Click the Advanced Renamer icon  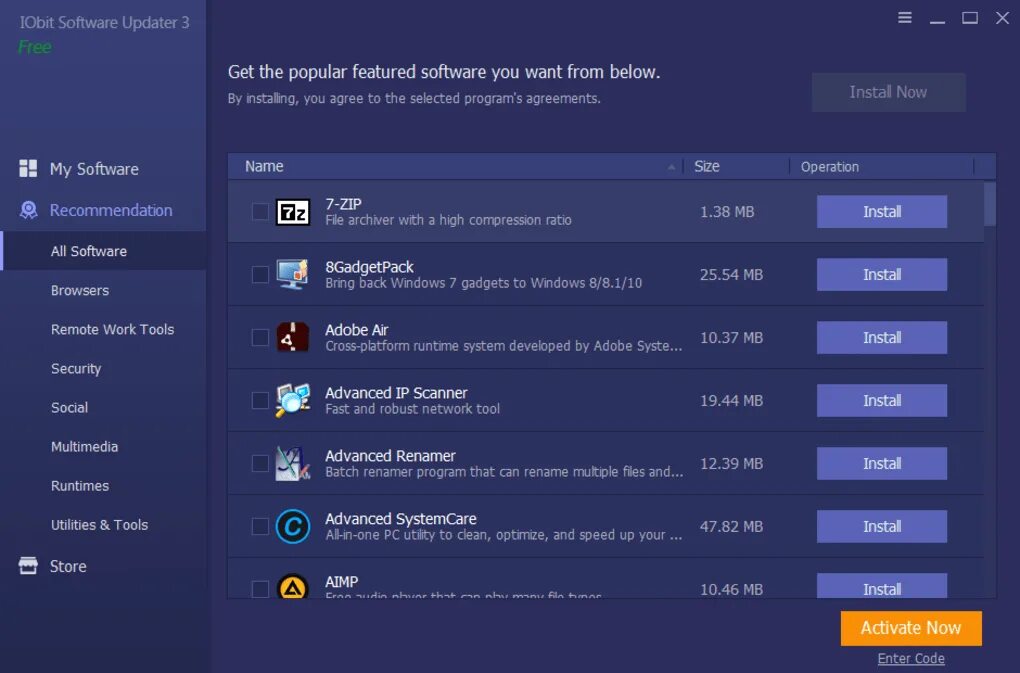(x=293, y=463)
